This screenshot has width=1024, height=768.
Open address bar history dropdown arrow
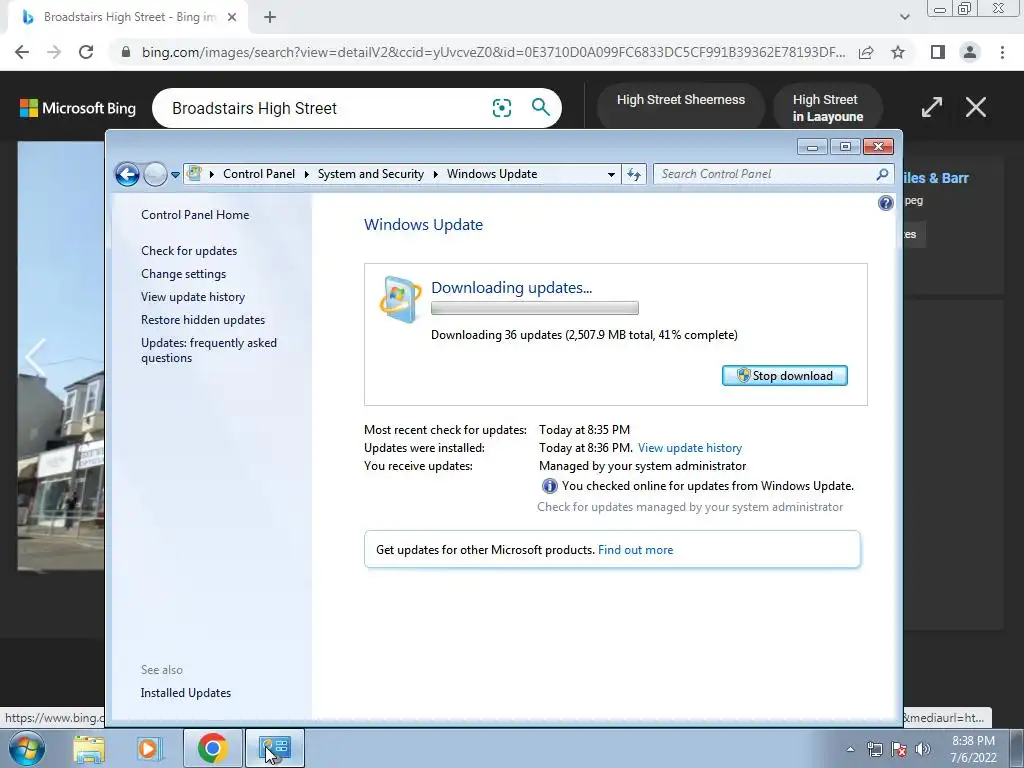(611, 174)
